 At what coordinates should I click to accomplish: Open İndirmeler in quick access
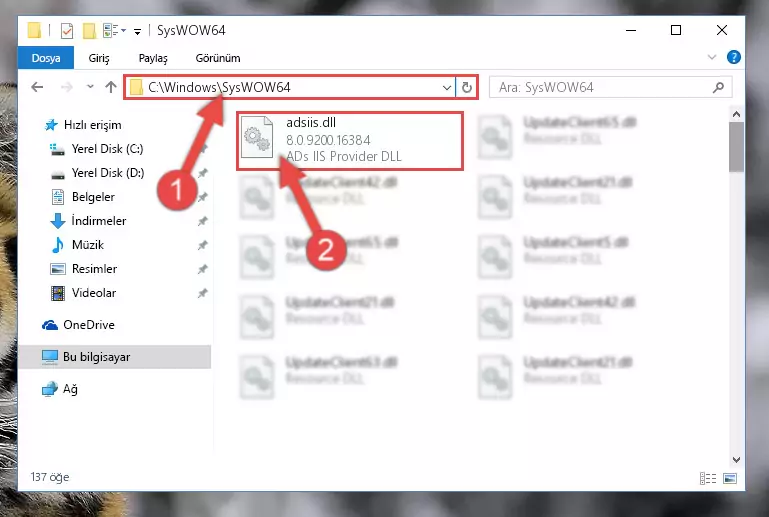tap(88, 221)
